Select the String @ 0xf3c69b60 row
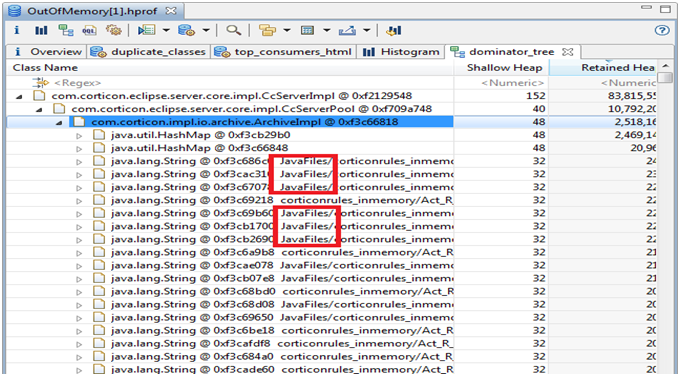The image size is (680, 376). (331, 213)
